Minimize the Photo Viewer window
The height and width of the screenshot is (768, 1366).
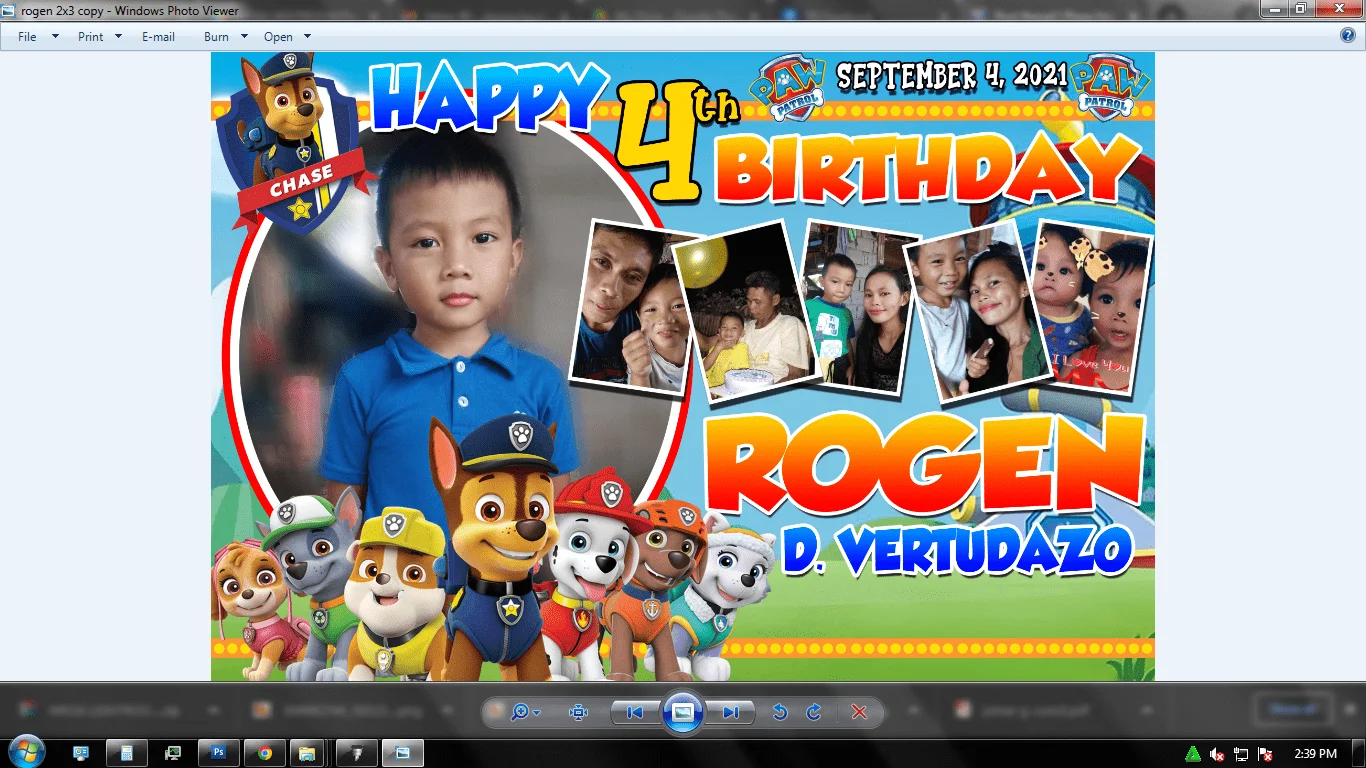click(x=1273, y=8)
